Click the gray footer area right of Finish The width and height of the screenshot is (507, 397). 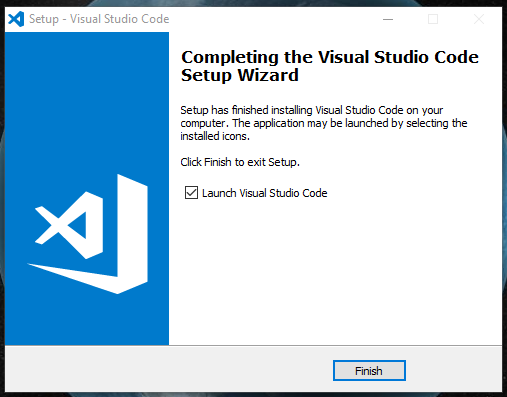point(454,369)
